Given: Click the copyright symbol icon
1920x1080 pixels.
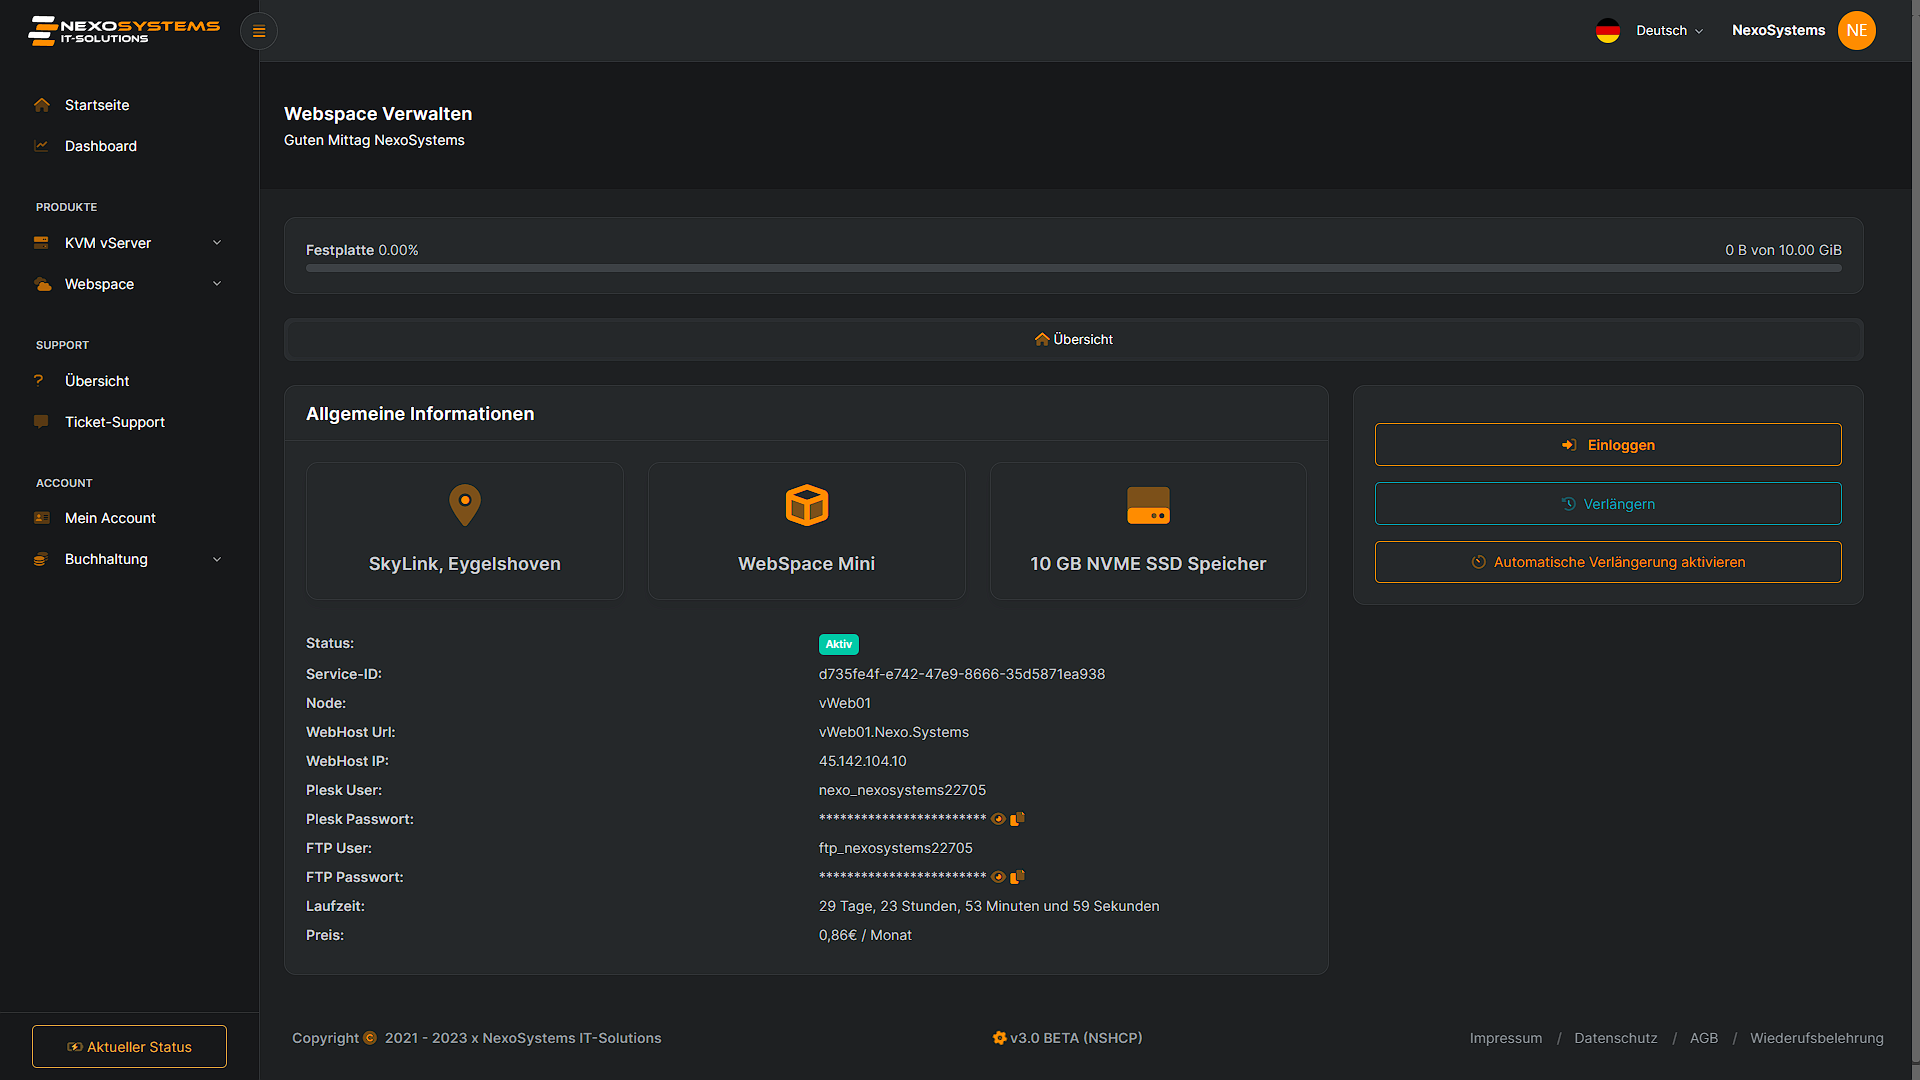Looking at the screenshot, I should point(370,1038).
